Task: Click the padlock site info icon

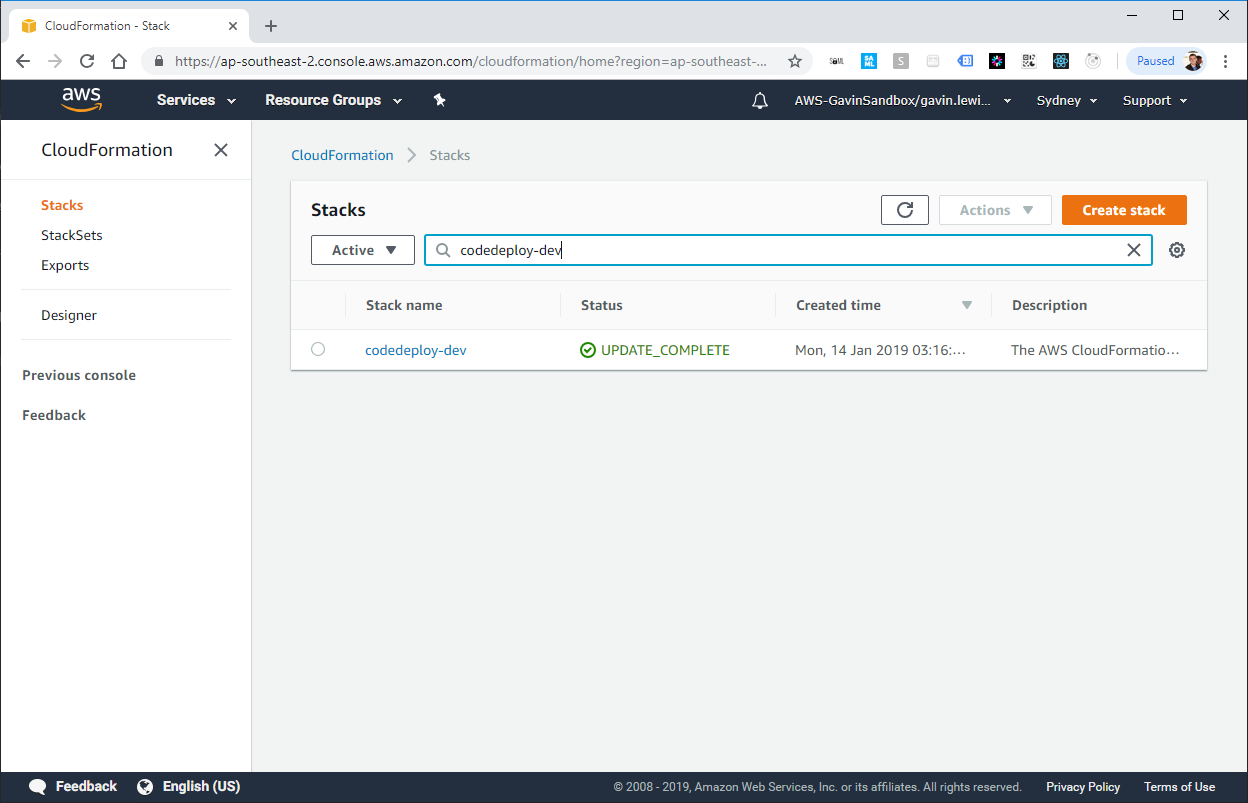Action: [158, 61]
